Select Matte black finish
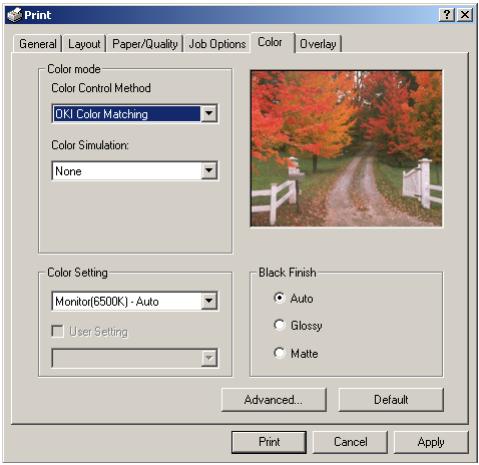 click(279, 353)
